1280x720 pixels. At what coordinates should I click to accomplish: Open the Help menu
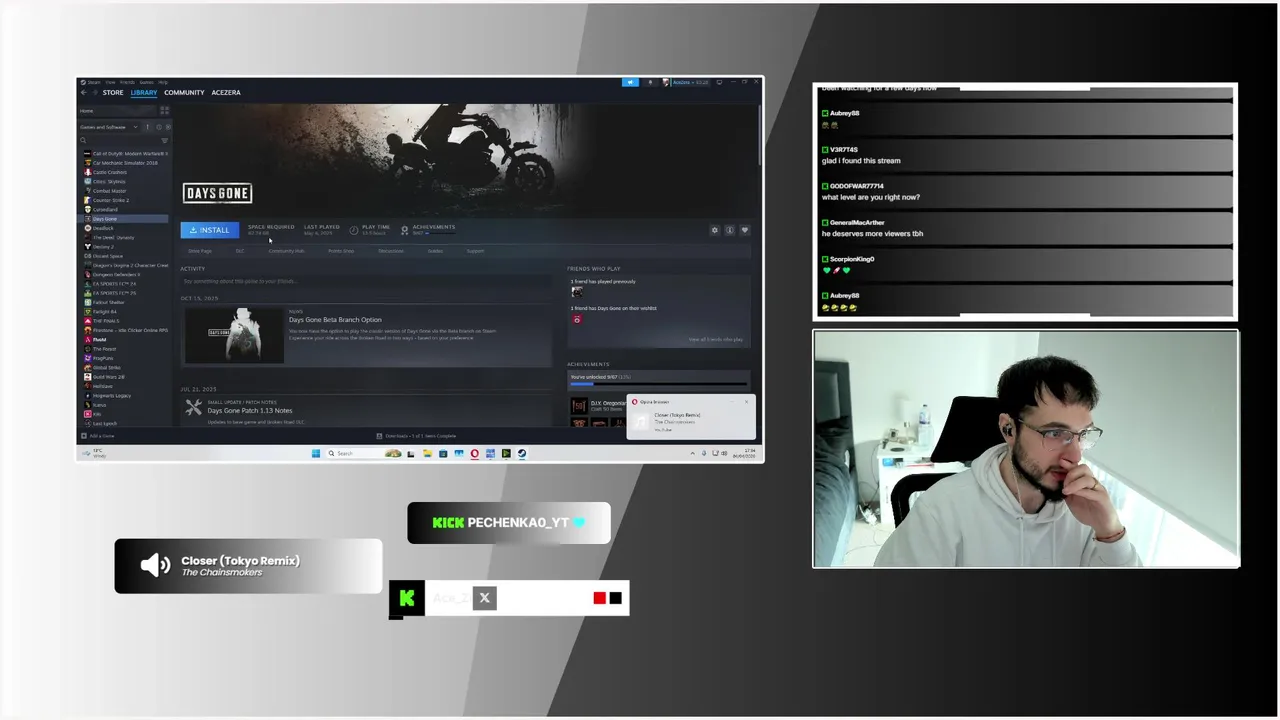click(x=163, y=82)
